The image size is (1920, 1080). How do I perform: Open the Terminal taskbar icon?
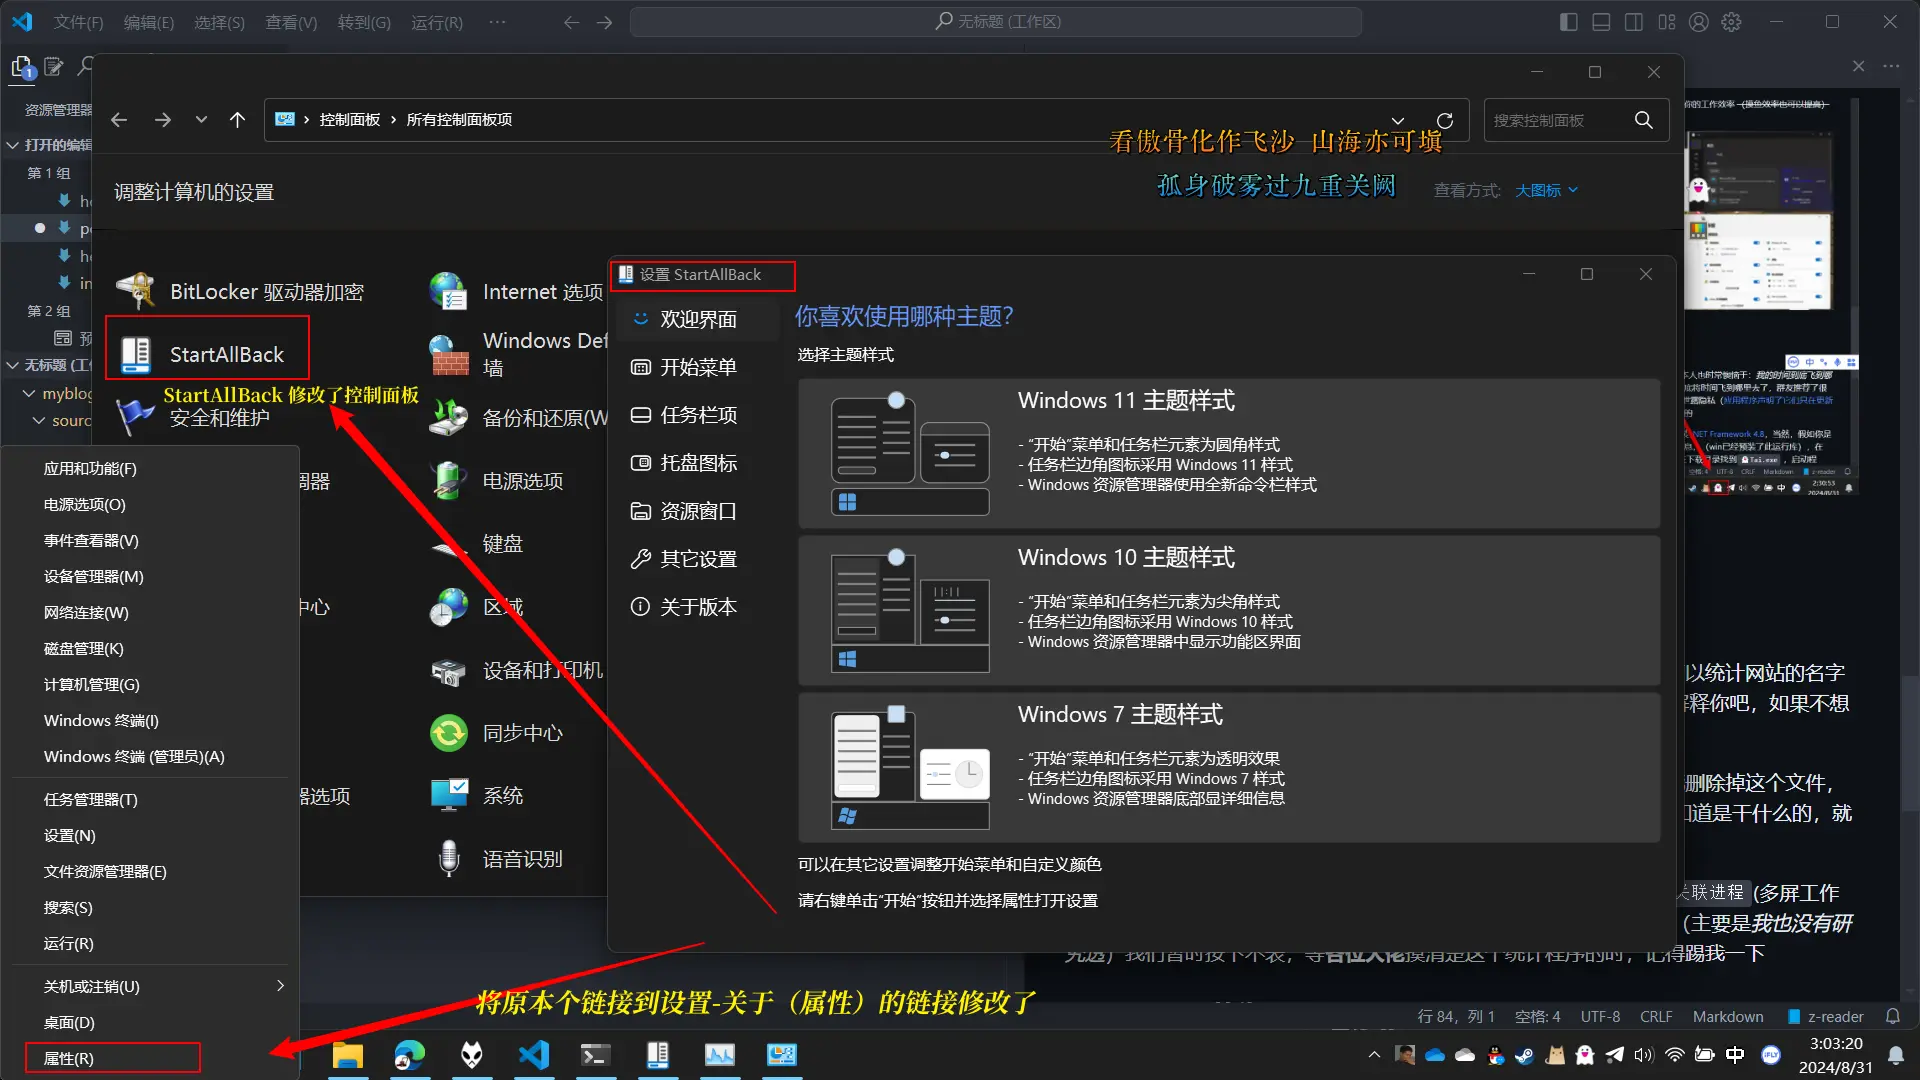pyautogui.click(x=596, y=1055)
